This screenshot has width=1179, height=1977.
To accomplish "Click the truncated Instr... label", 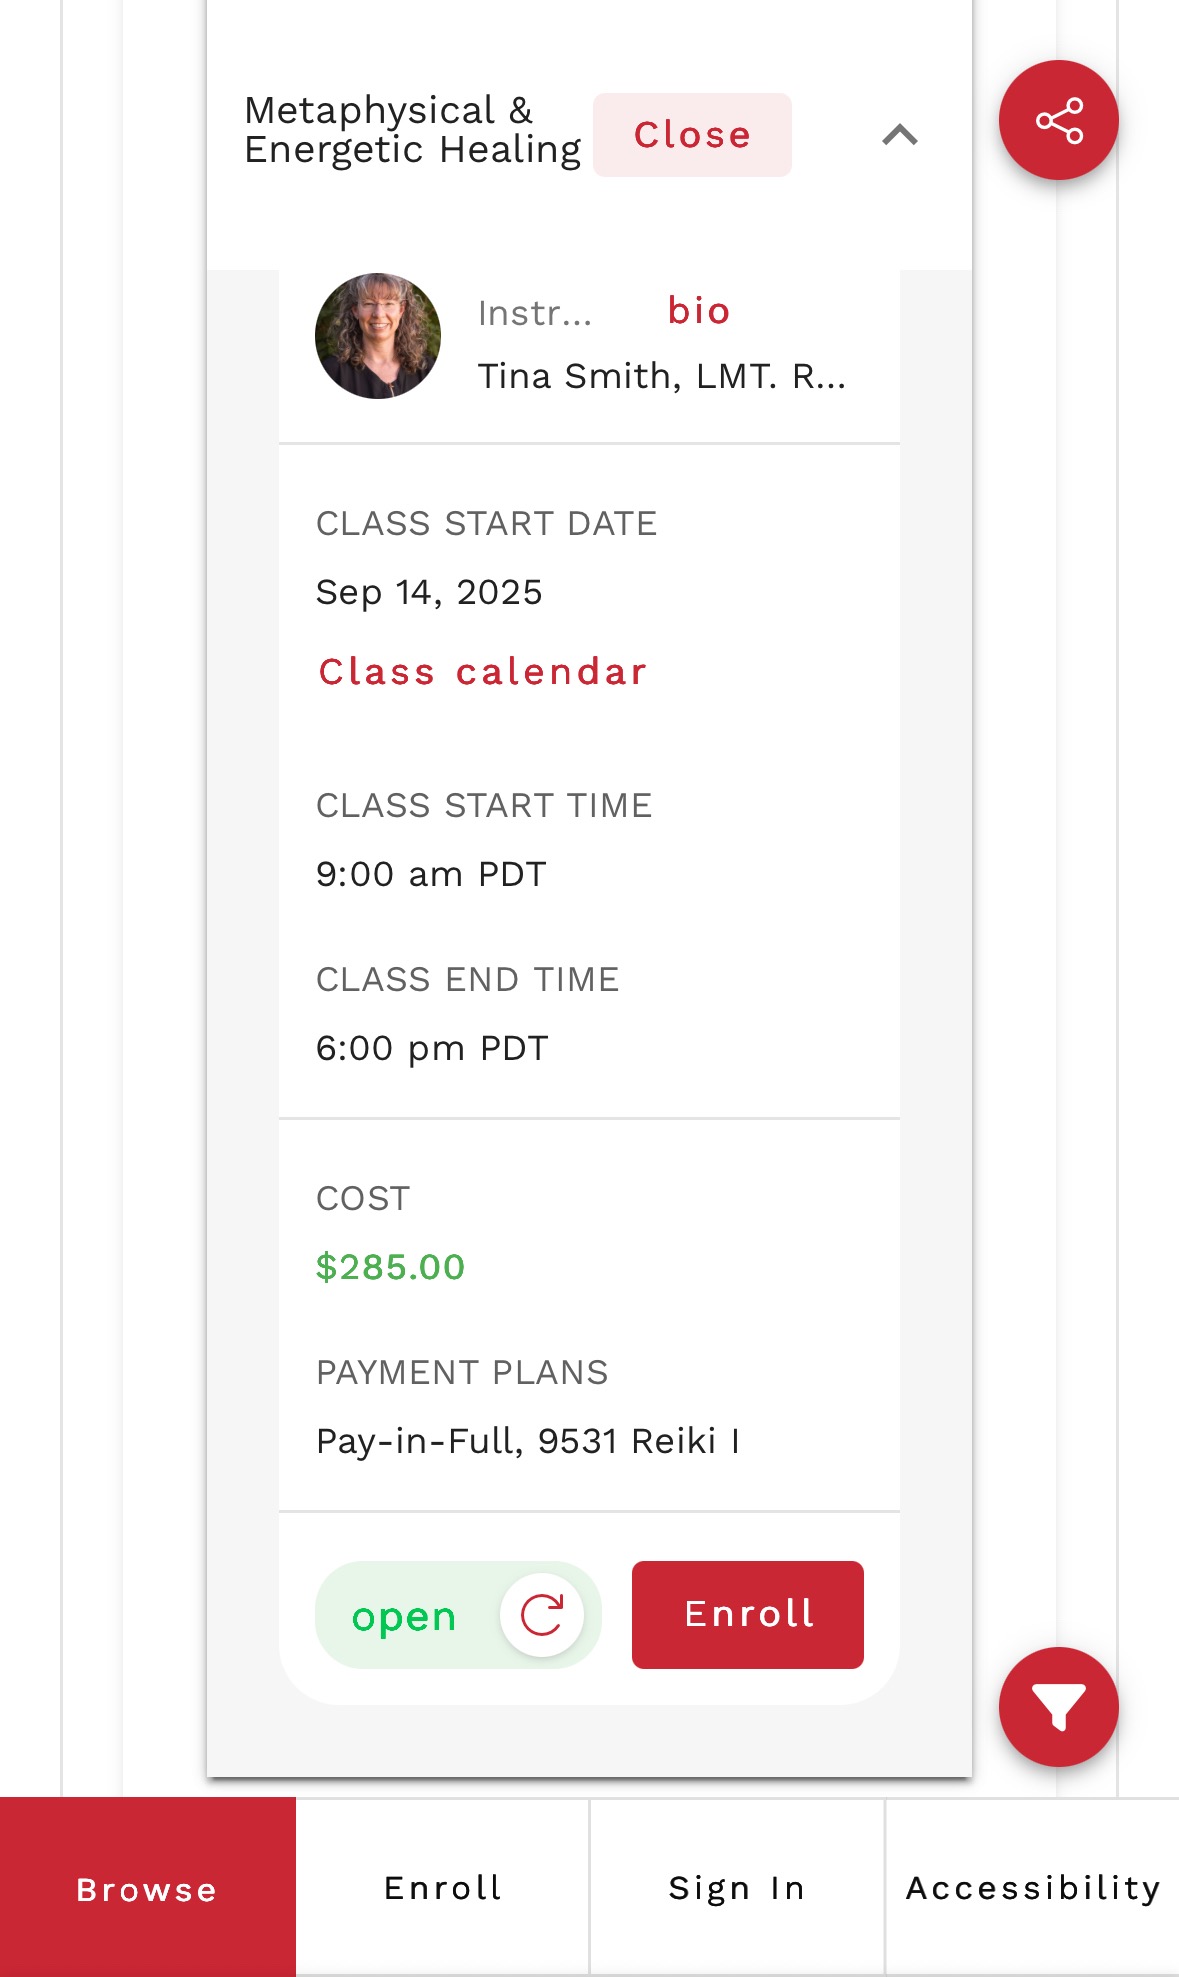I will pyautogui.click(x=535, y=314).
